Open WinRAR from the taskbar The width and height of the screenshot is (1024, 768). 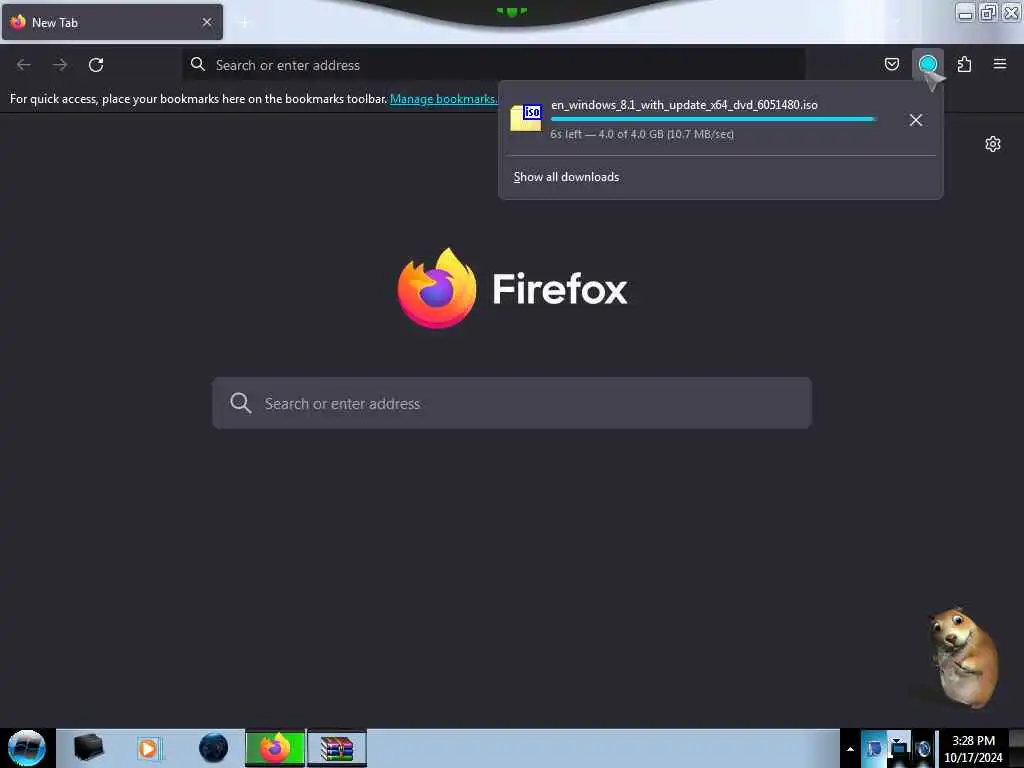point(337,748)
